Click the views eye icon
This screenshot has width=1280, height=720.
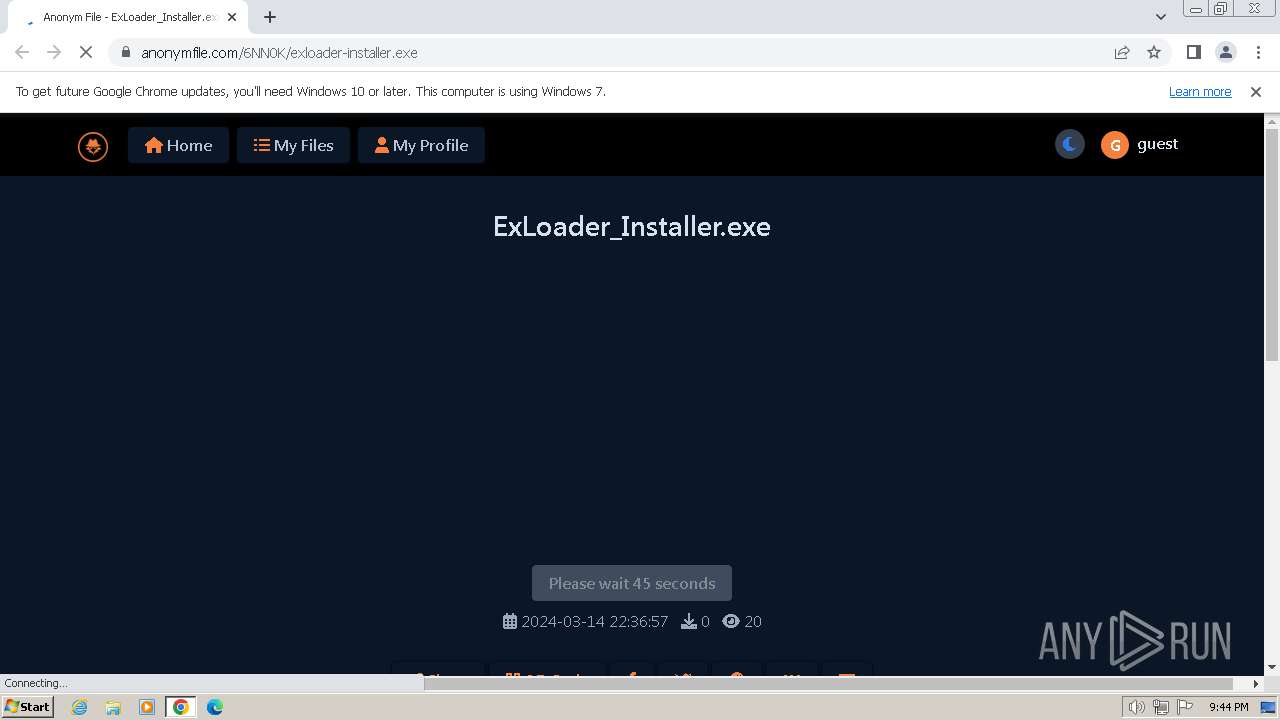click(x=731, y=621)
